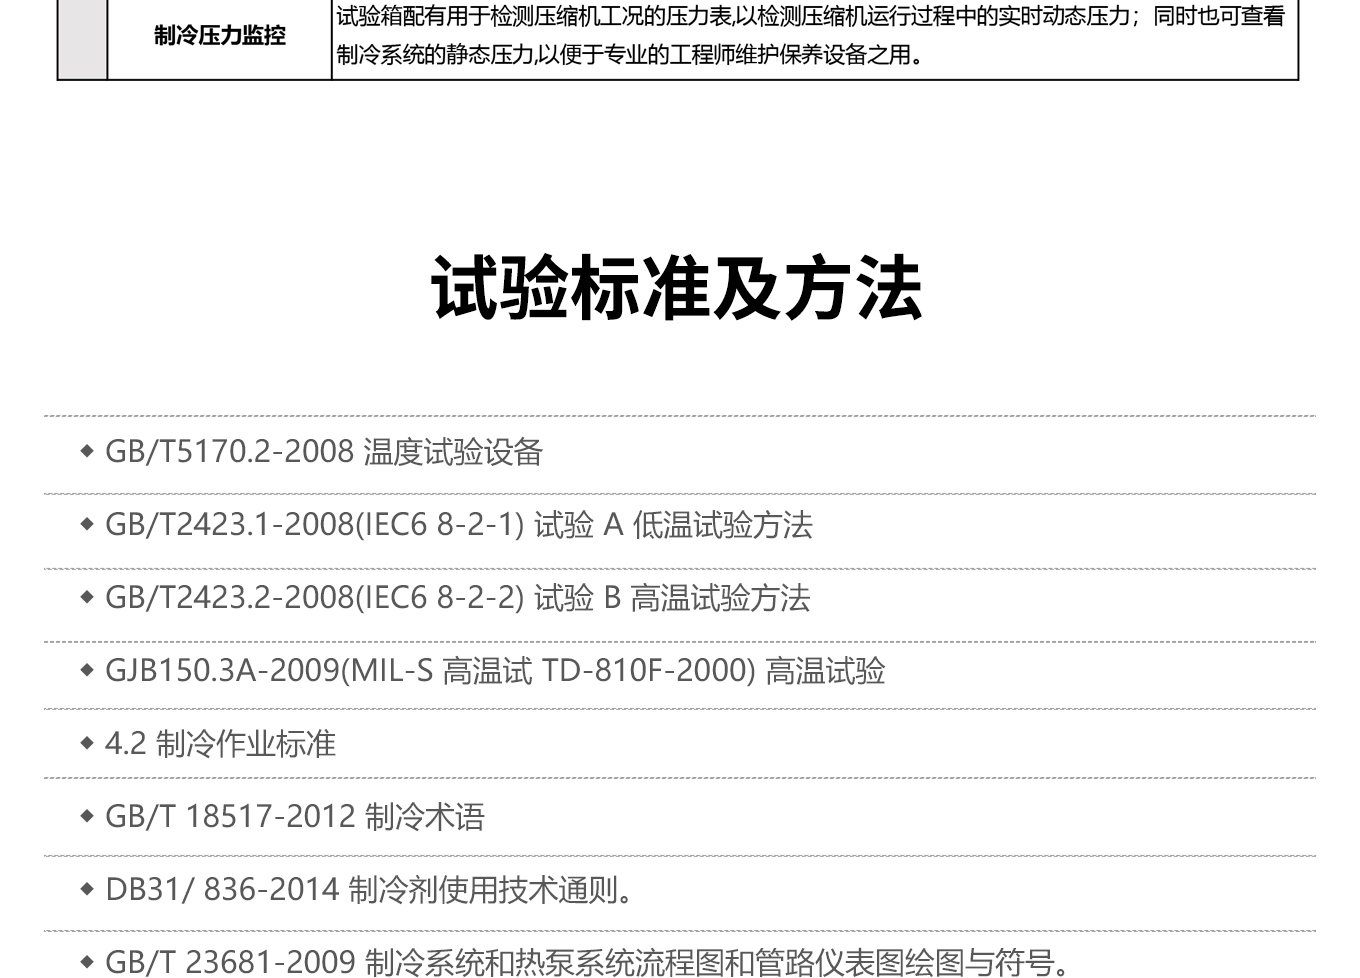The width and height of the screenshot is (1360, 978).
Task: Click the bullet beside GB/T2423.1-2008 entry
Action: click(x=87, y=525)
